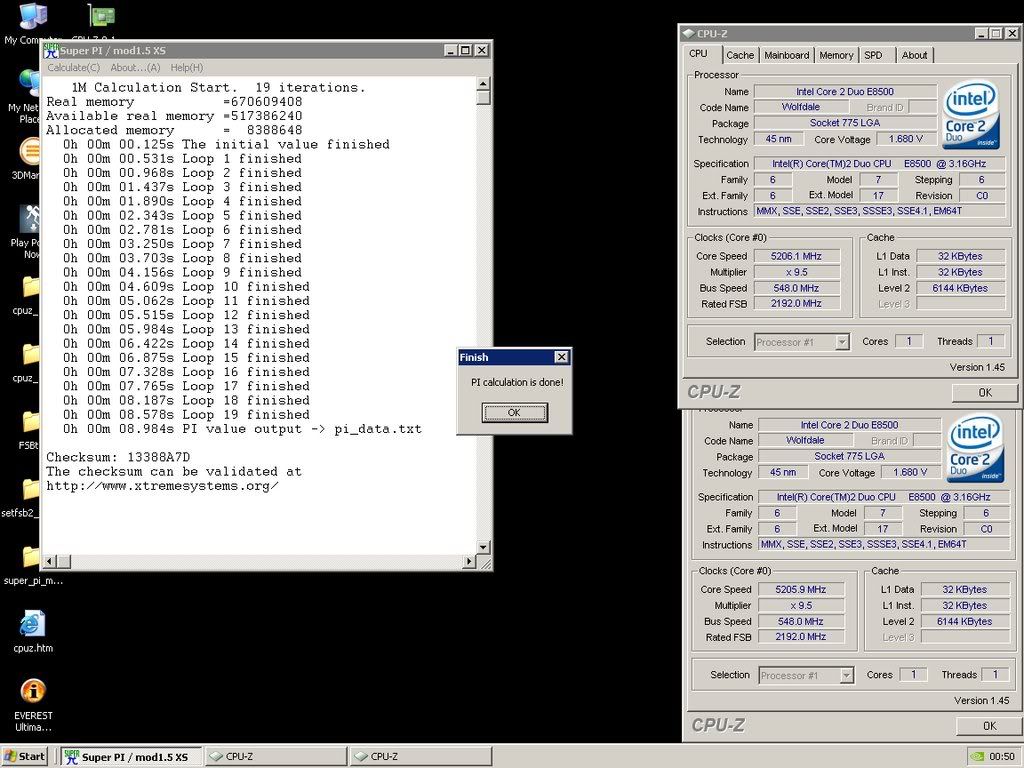1024x768 pixels.
Task: Click the http://www.xtremesystems.org/ text
Action: point(163,486)
